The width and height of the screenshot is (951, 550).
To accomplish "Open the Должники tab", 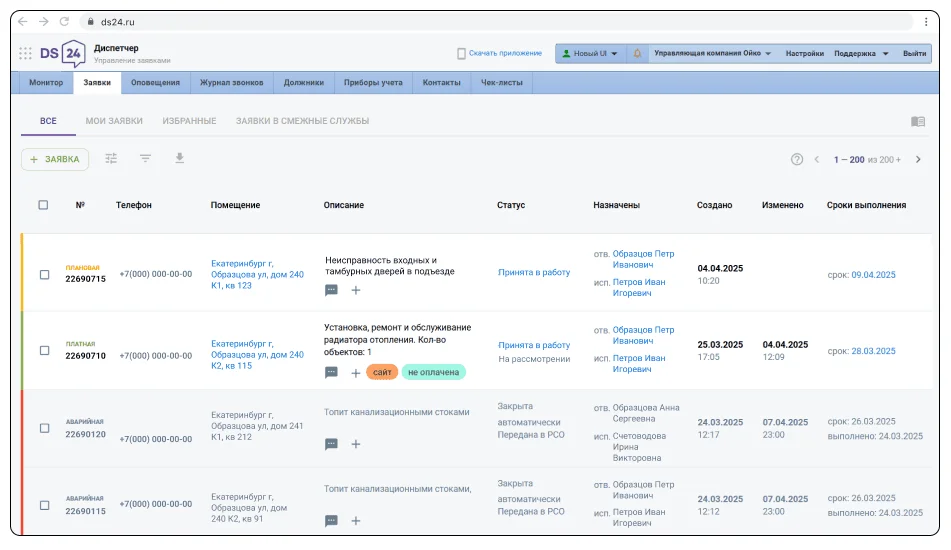I will pyautogui.click(x=304, y=82).
